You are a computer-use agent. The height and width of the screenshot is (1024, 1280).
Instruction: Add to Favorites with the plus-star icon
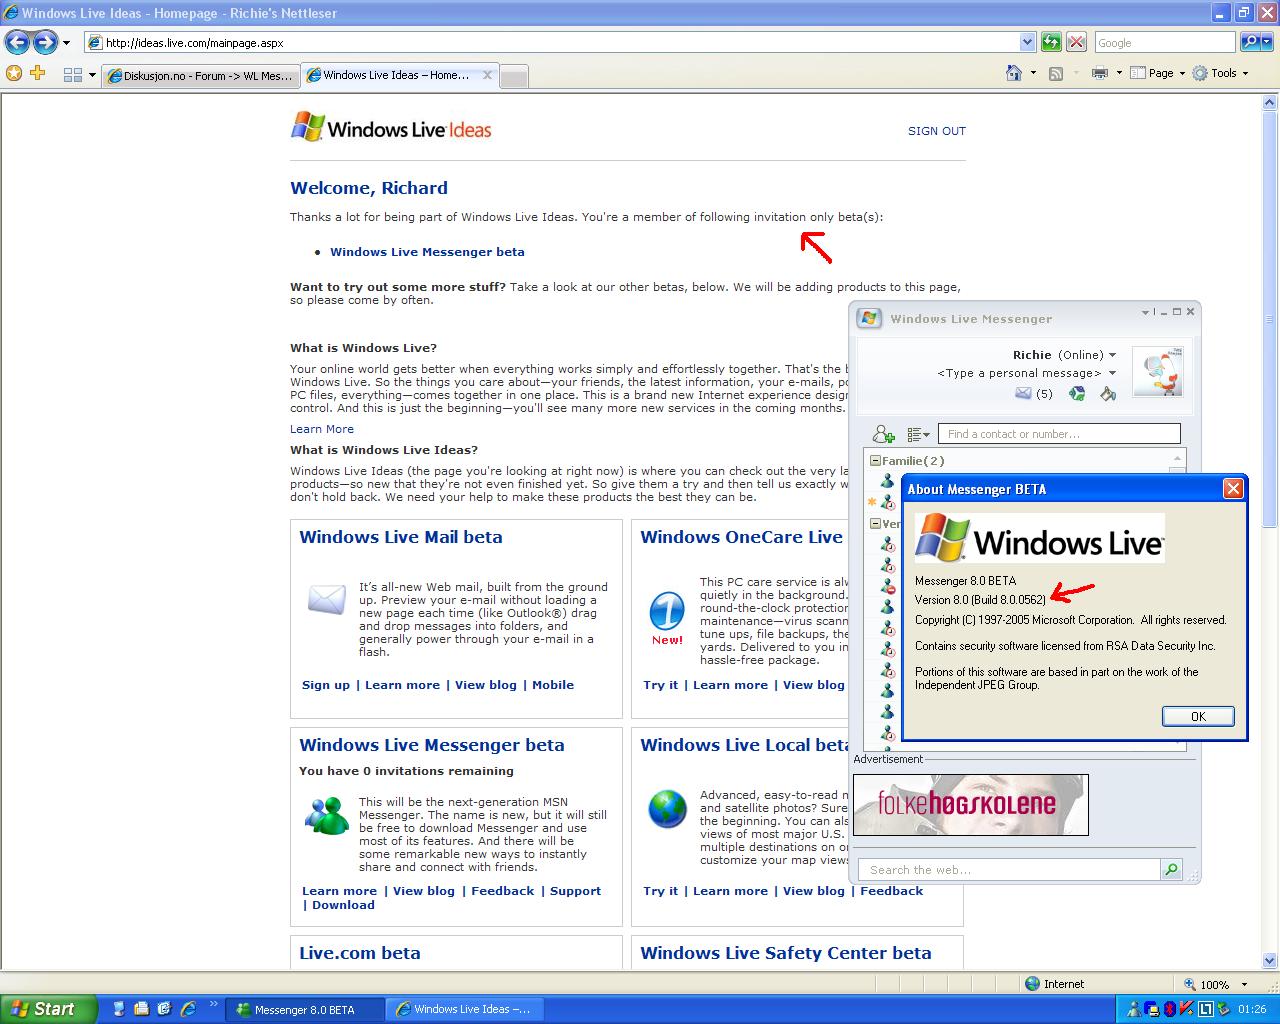[38, 73]
